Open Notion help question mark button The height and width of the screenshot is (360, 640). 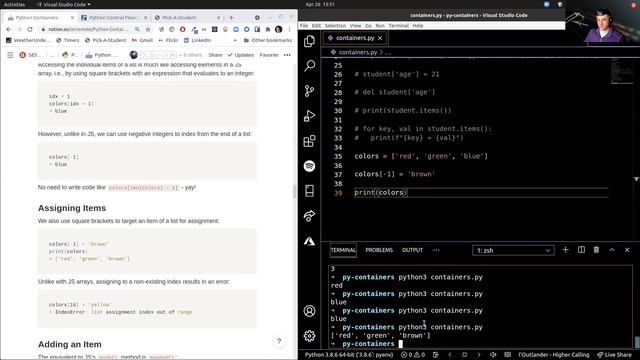coord(279,341)
